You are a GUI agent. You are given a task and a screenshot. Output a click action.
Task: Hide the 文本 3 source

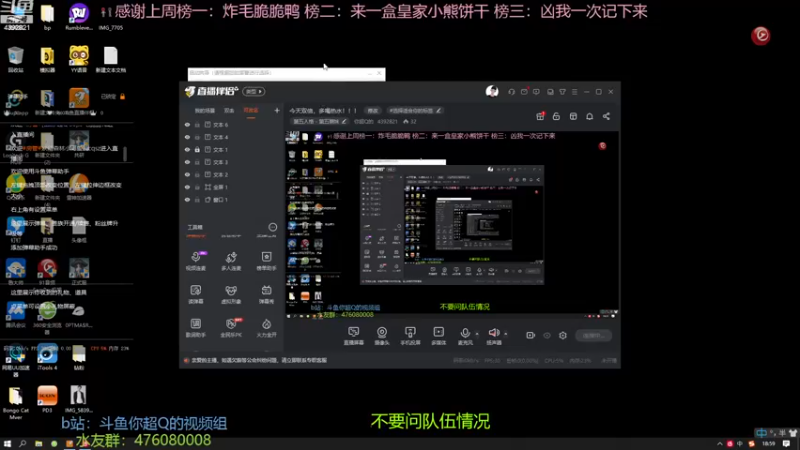pos(187,162)
